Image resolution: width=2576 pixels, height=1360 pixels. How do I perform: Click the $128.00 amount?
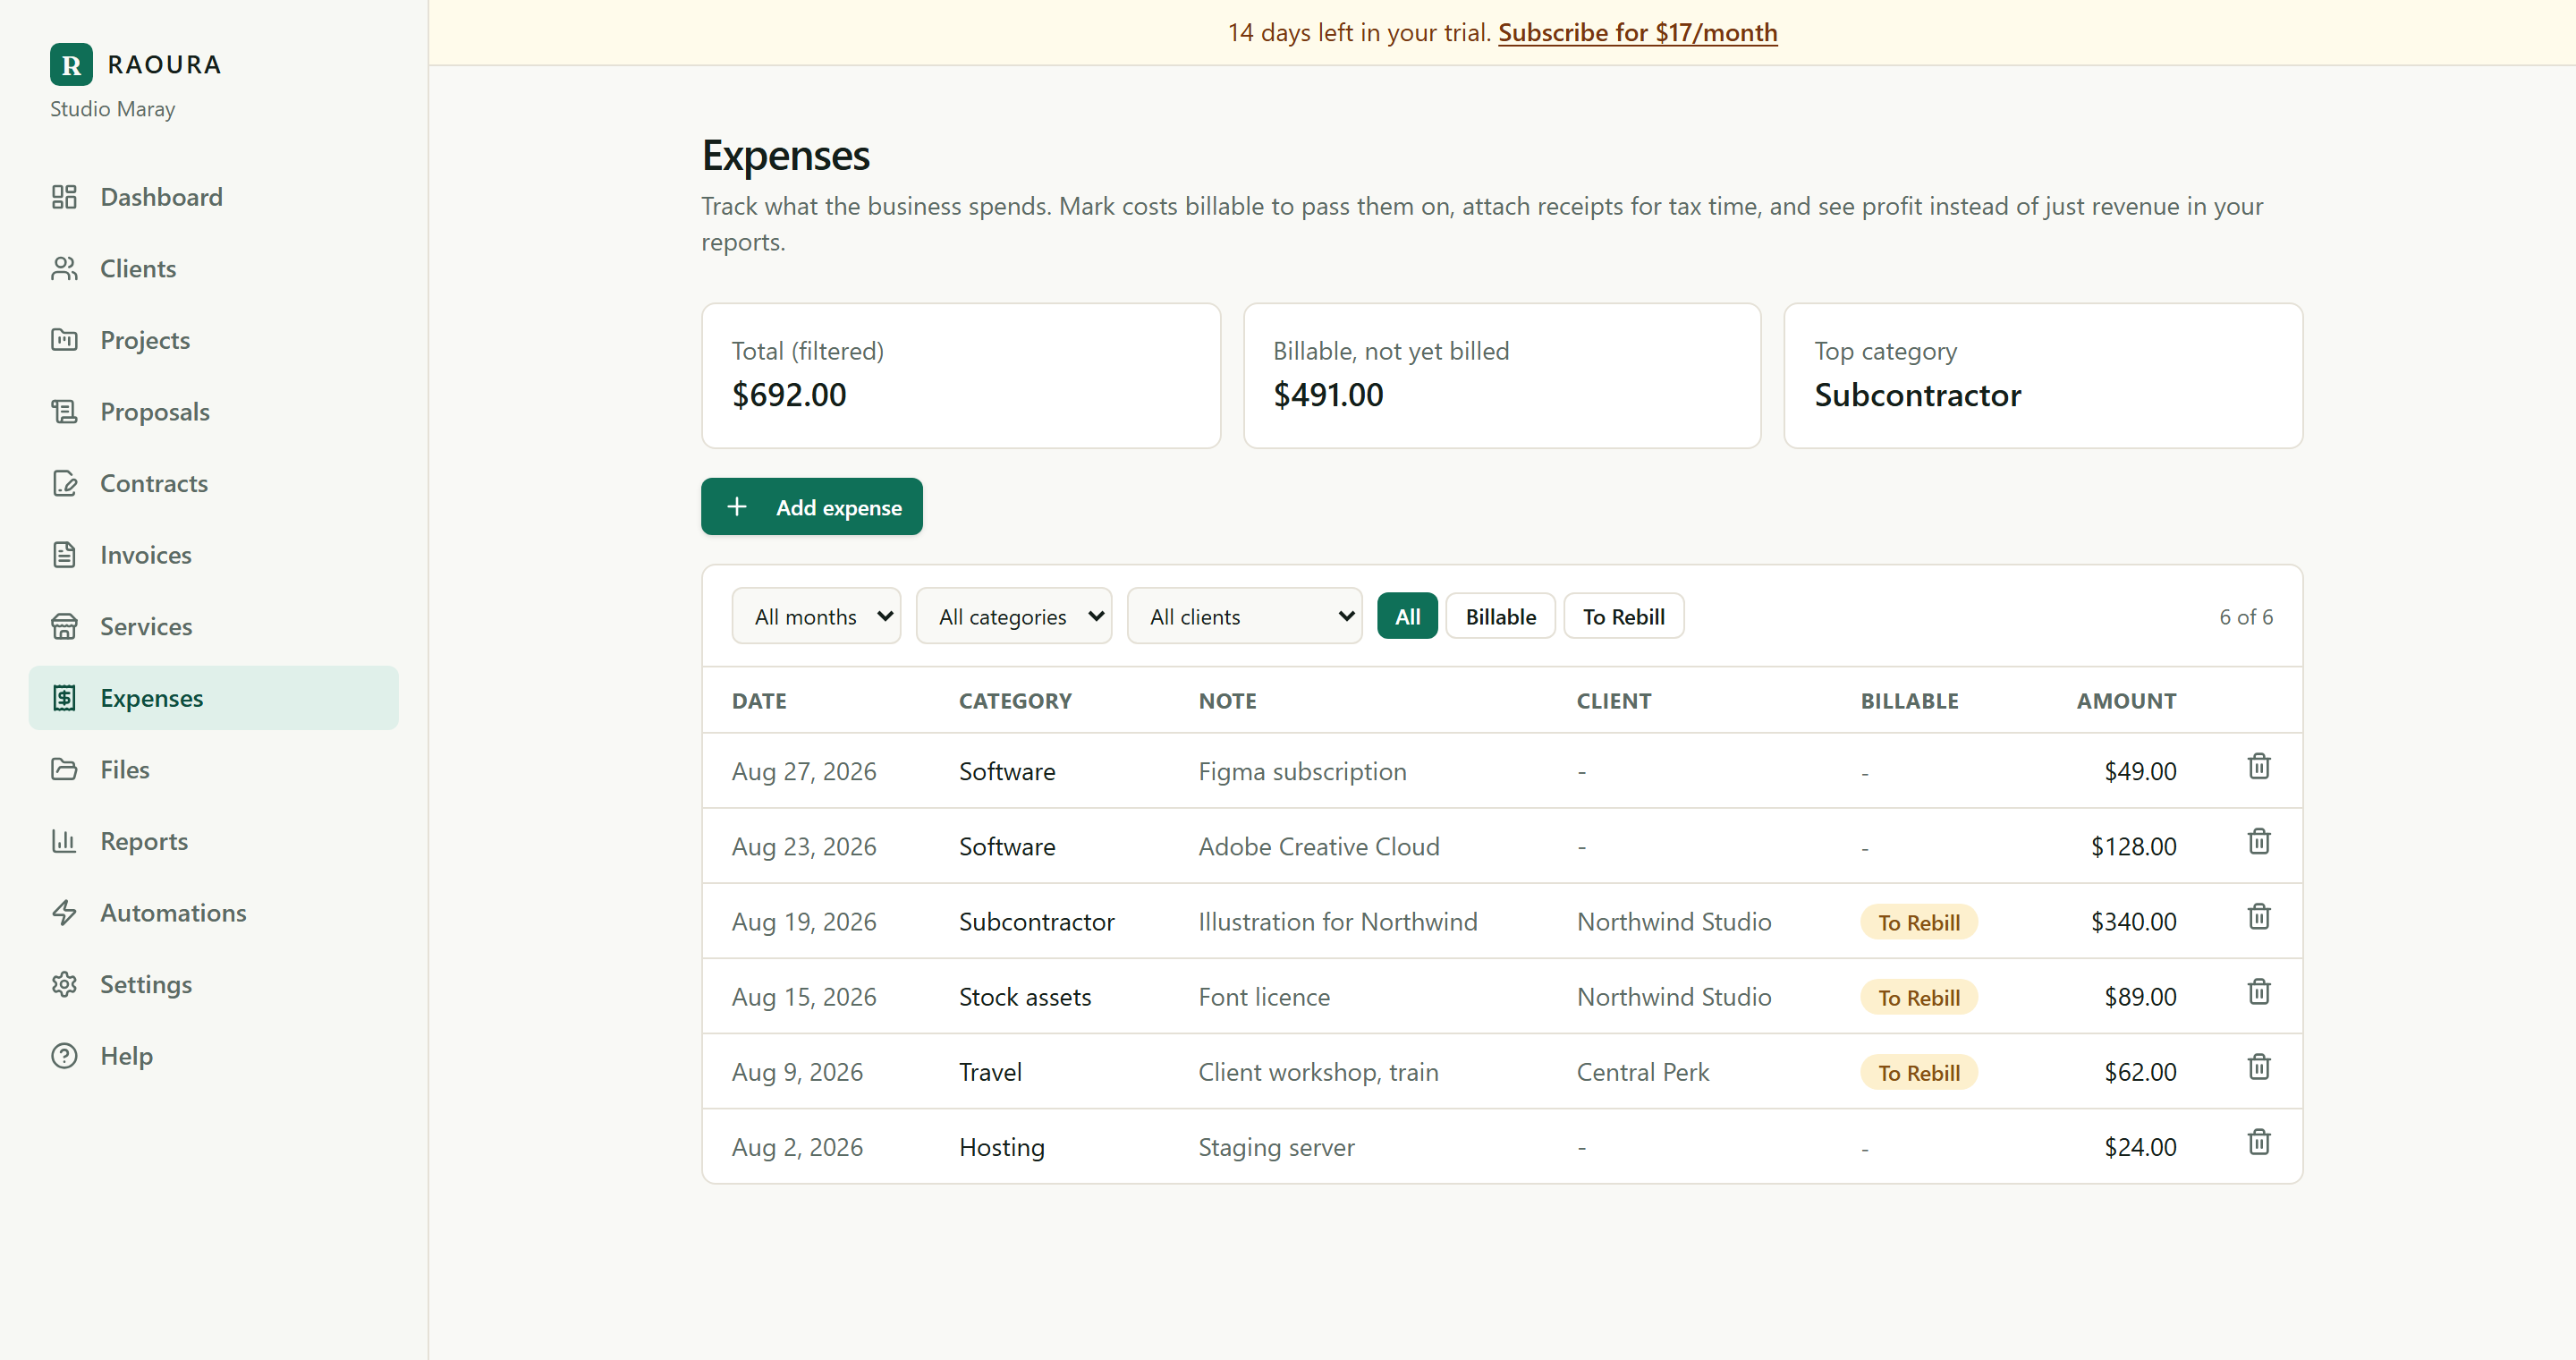click(2133, 846)
